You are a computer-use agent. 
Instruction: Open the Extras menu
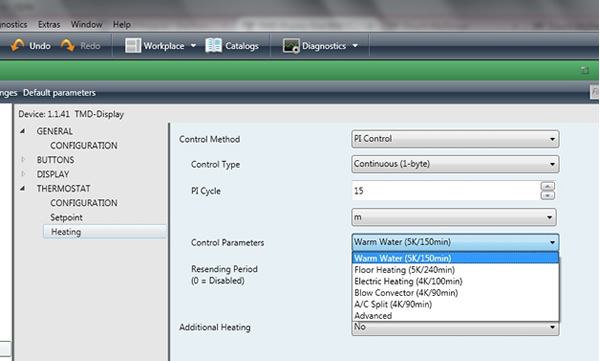pyautogui.click(x=49, y=25)
